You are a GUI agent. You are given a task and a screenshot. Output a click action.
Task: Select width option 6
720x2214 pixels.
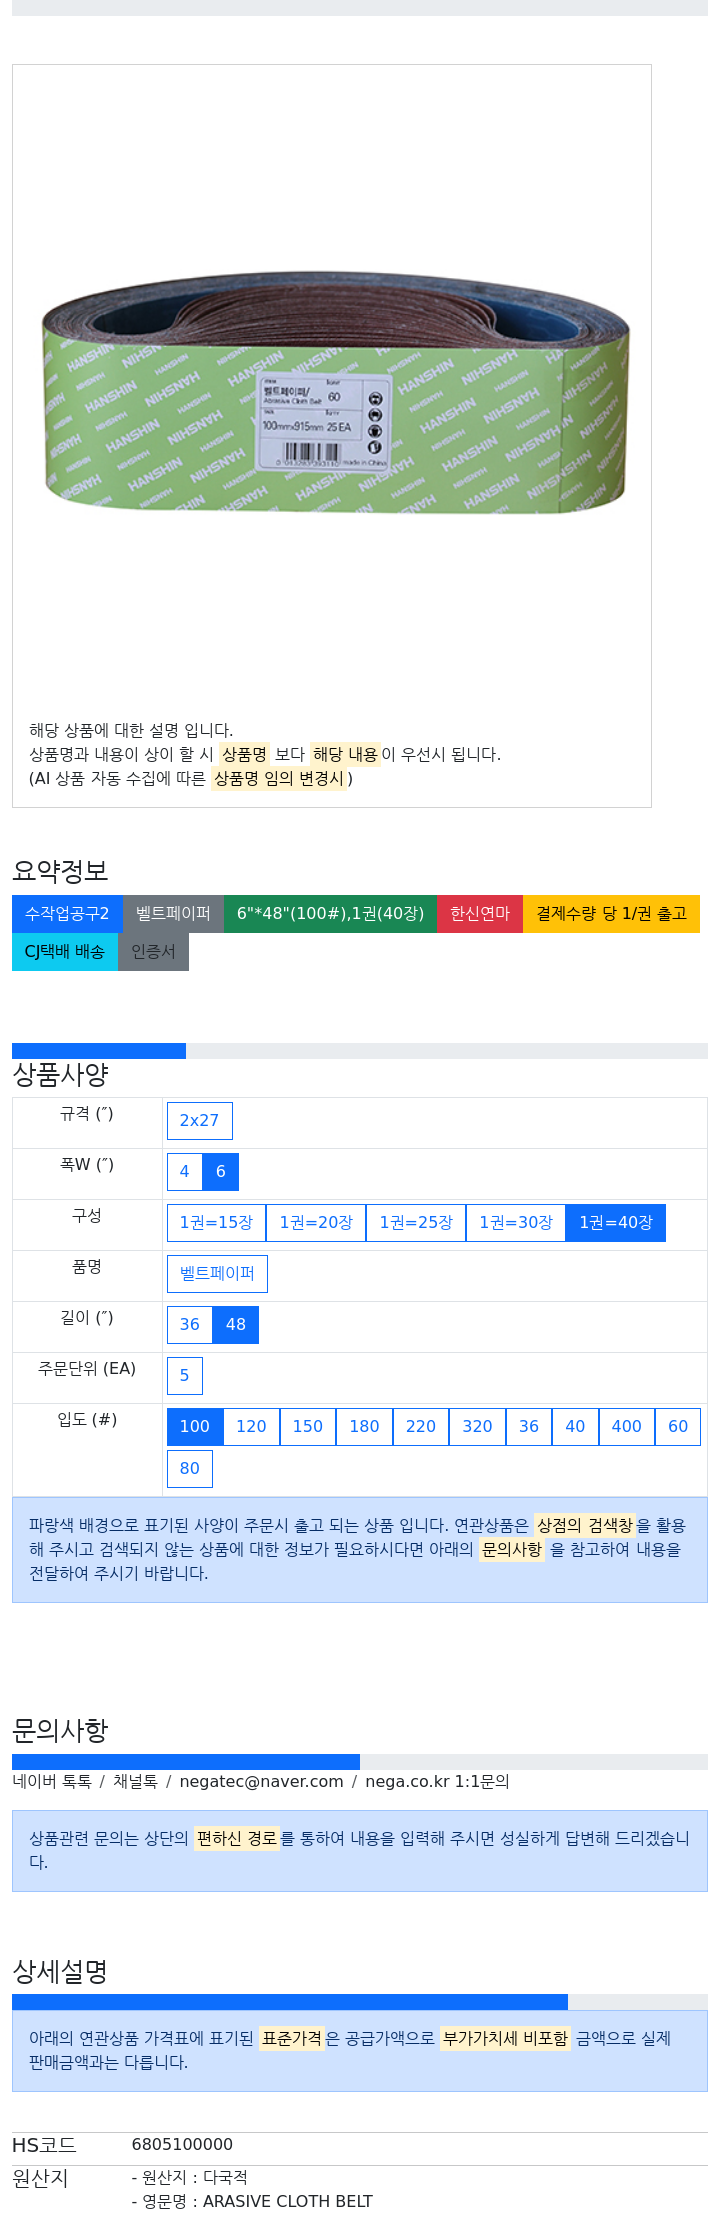coord(220,1172)
